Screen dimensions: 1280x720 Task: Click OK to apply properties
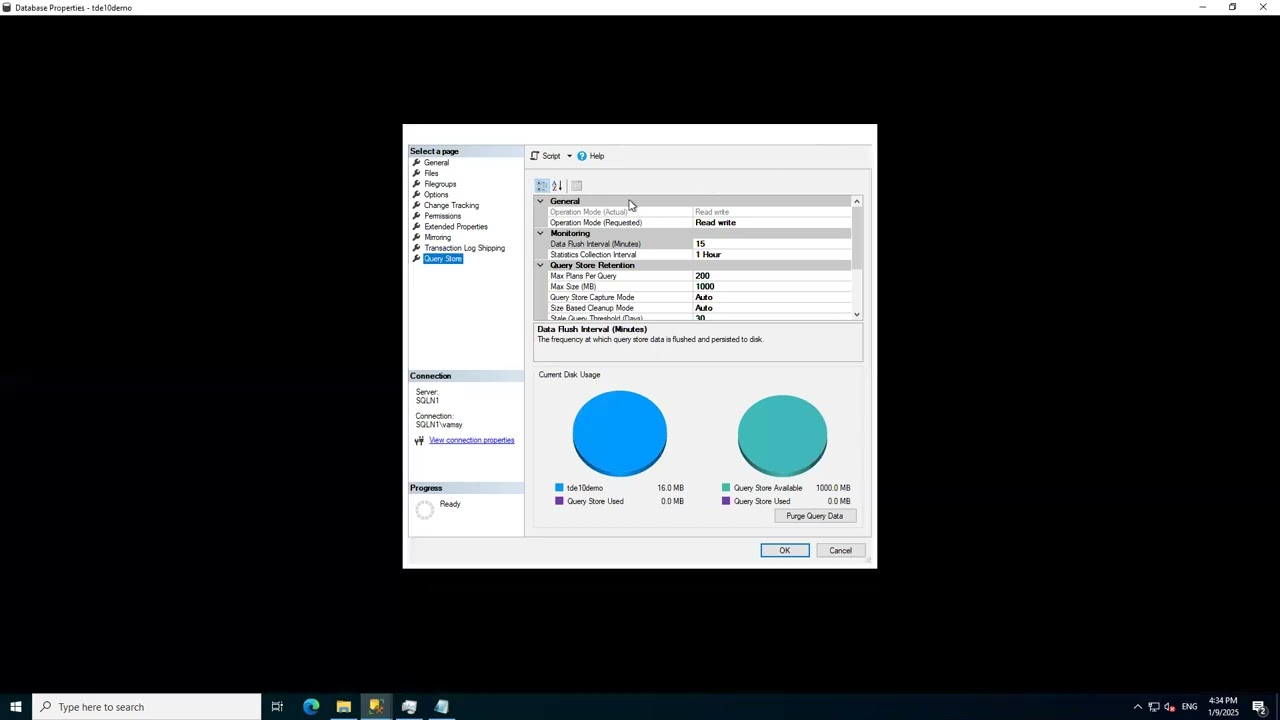click(x=785, y=551)
